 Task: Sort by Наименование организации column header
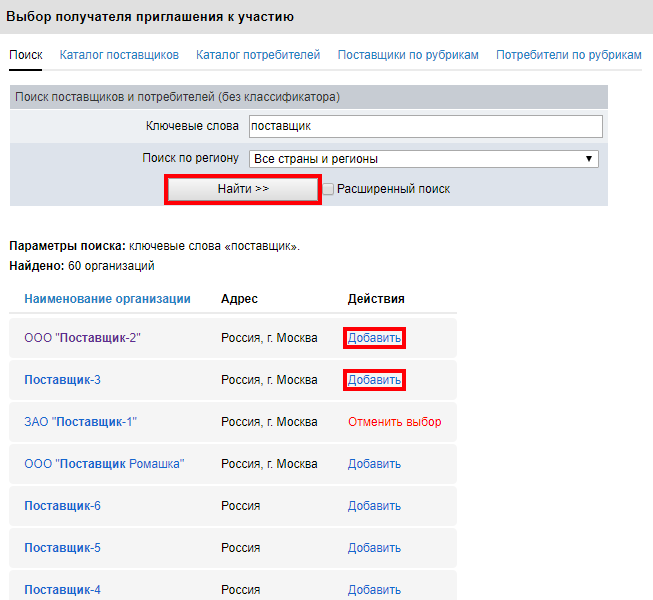107,299
